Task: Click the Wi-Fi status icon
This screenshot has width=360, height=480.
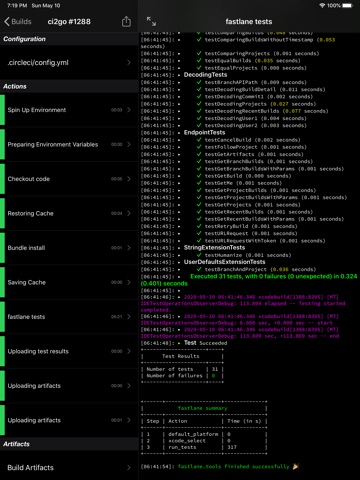Action: (x=322, y=6)
